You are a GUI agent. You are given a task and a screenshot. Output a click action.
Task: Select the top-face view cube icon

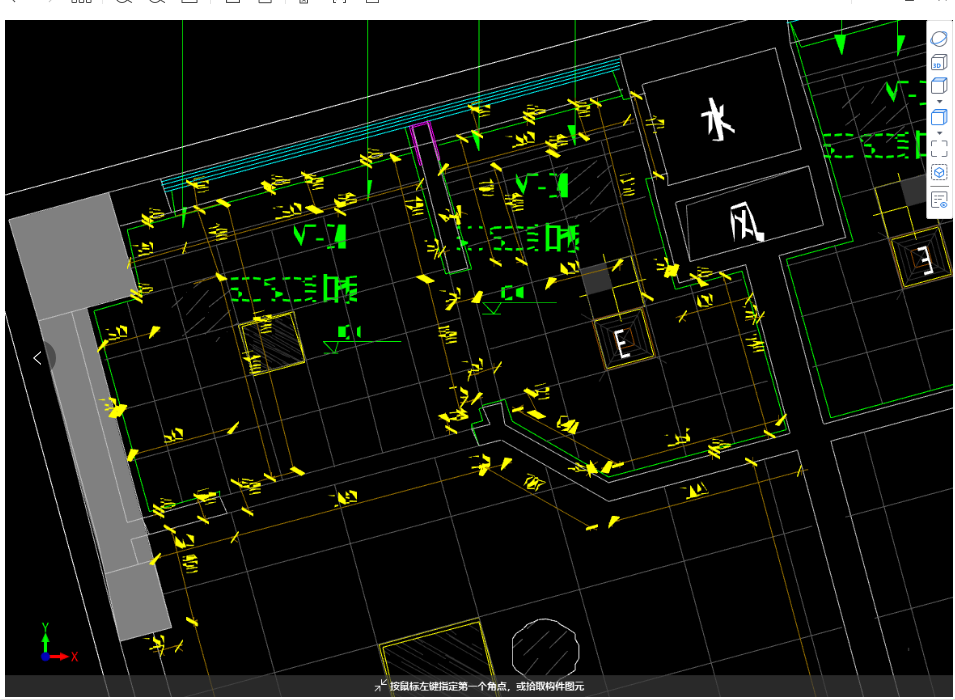(x=939, y=86)
